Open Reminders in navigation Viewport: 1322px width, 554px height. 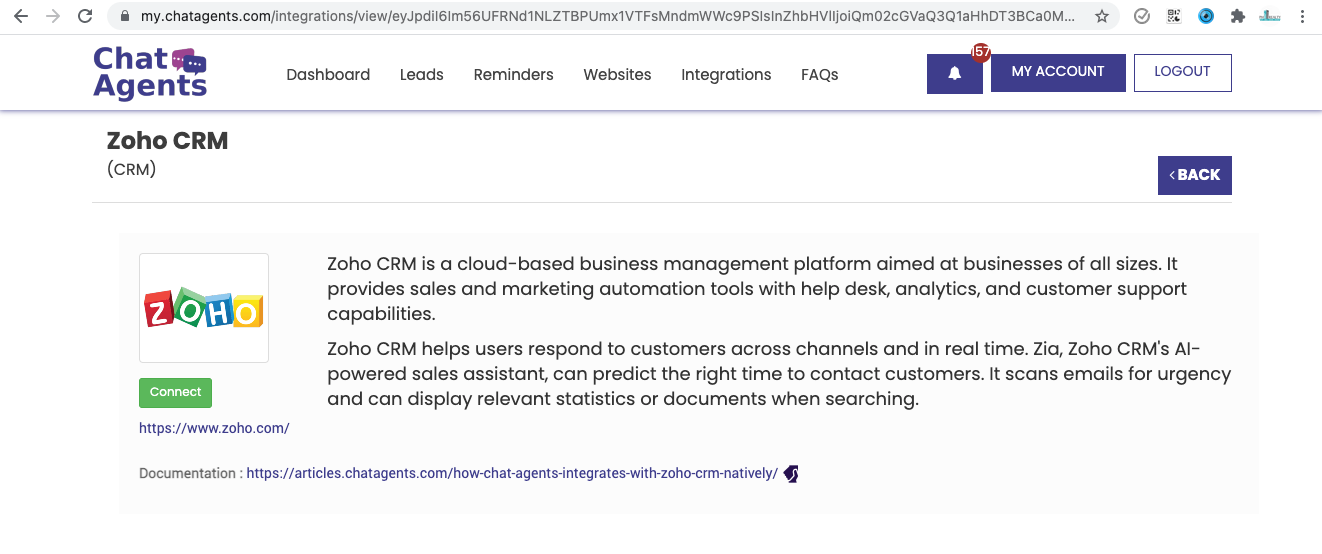click(x=514, y=75)
